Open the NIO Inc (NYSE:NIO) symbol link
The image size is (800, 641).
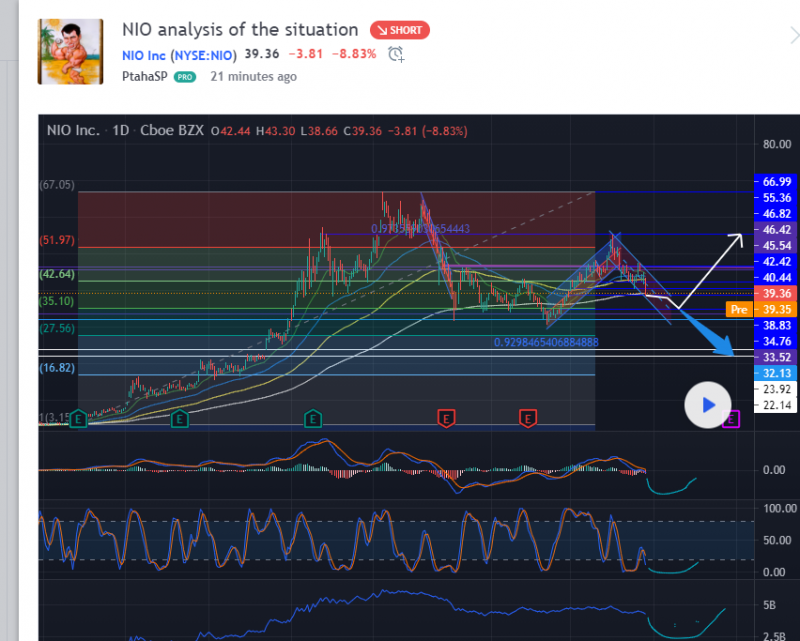click(x=179, y=54)
